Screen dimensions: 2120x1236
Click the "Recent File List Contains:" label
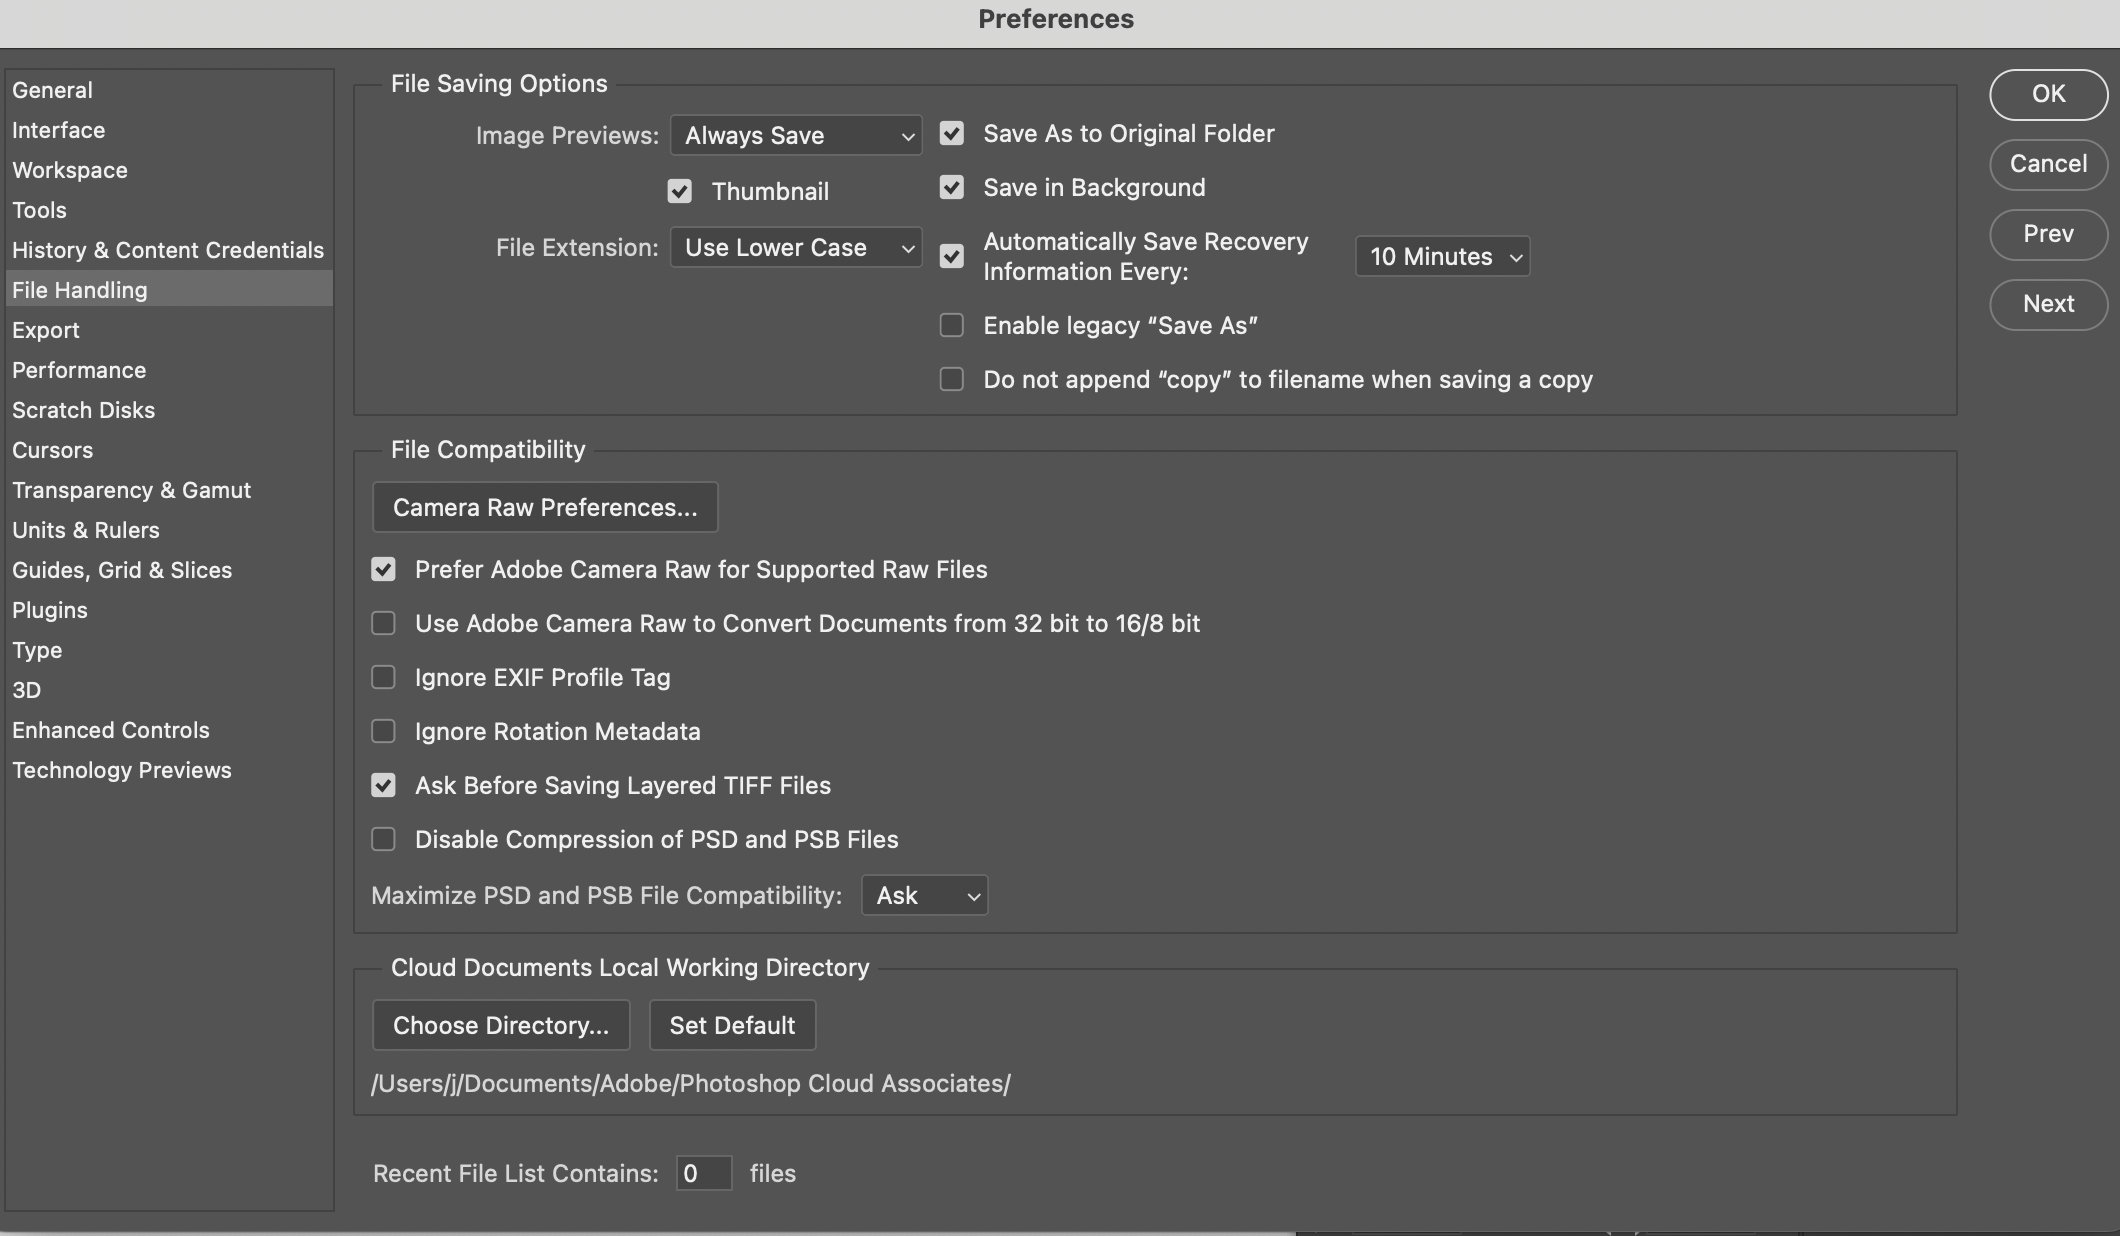(516, 1174)
